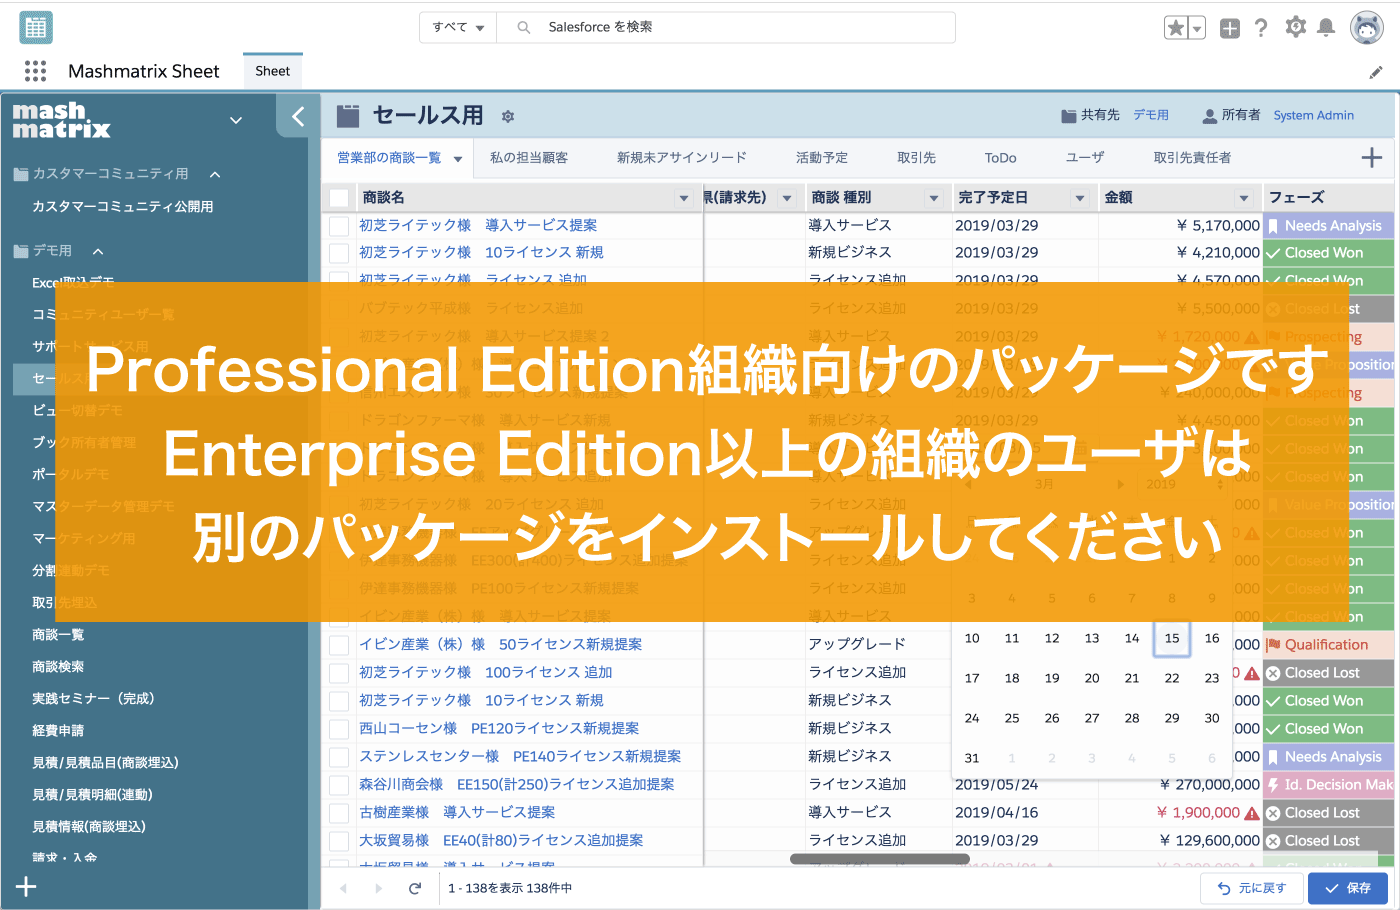The image size is (1400, 910).
Task: Check row ステンレスセンター様 PE140
Action: coord(340,757)
